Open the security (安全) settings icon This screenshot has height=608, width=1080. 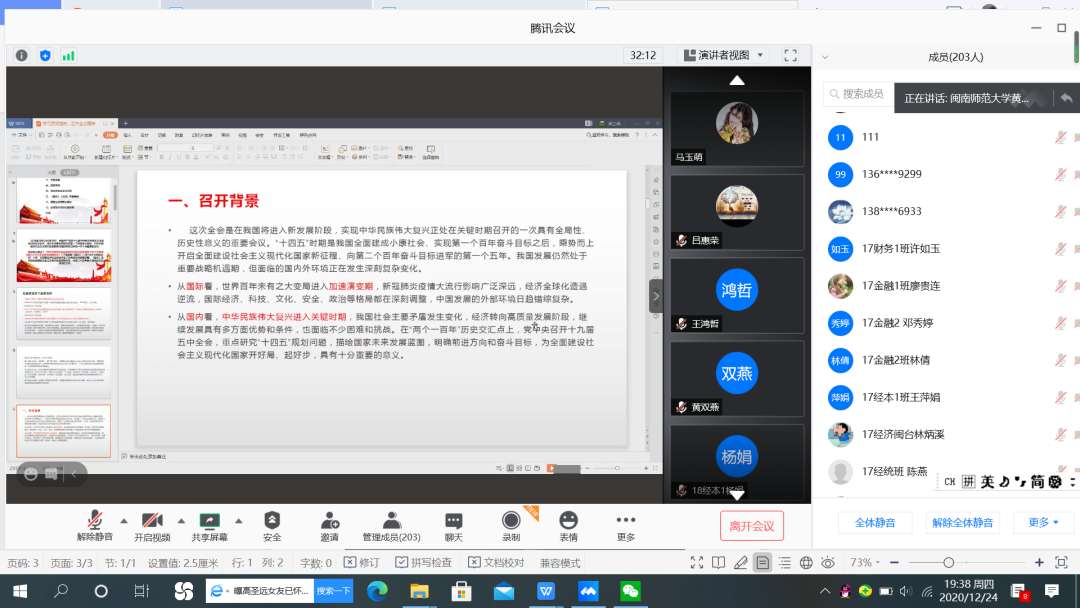click(272, 520)
